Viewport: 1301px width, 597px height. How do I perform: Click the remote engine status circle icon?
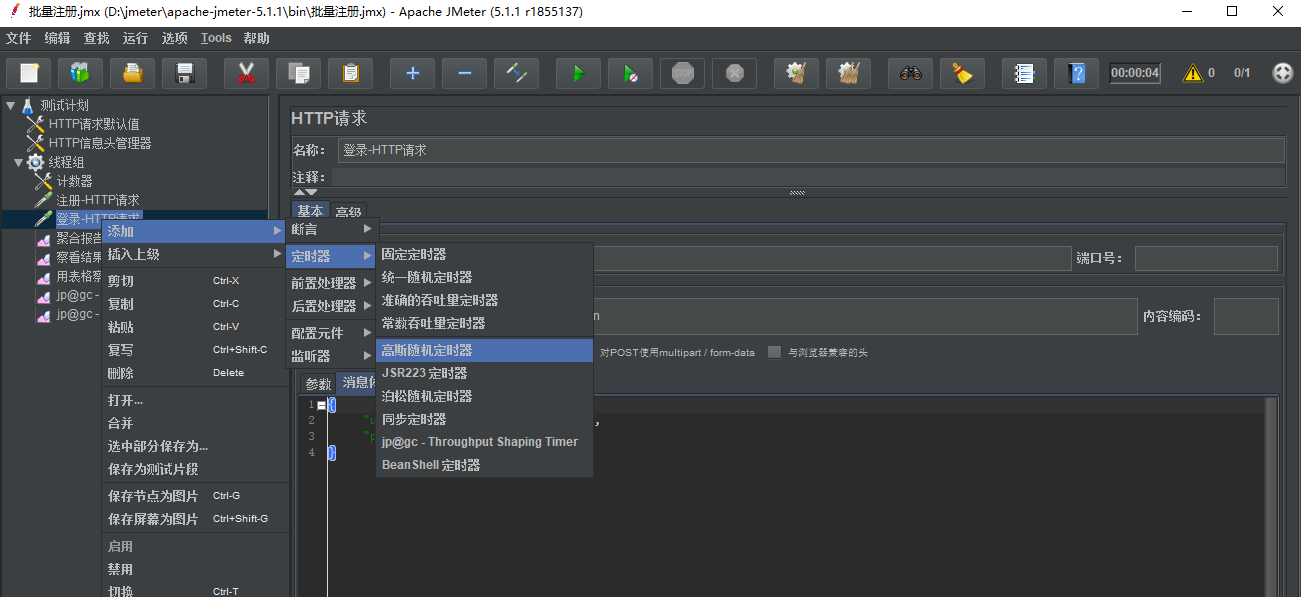(1282, 73)
